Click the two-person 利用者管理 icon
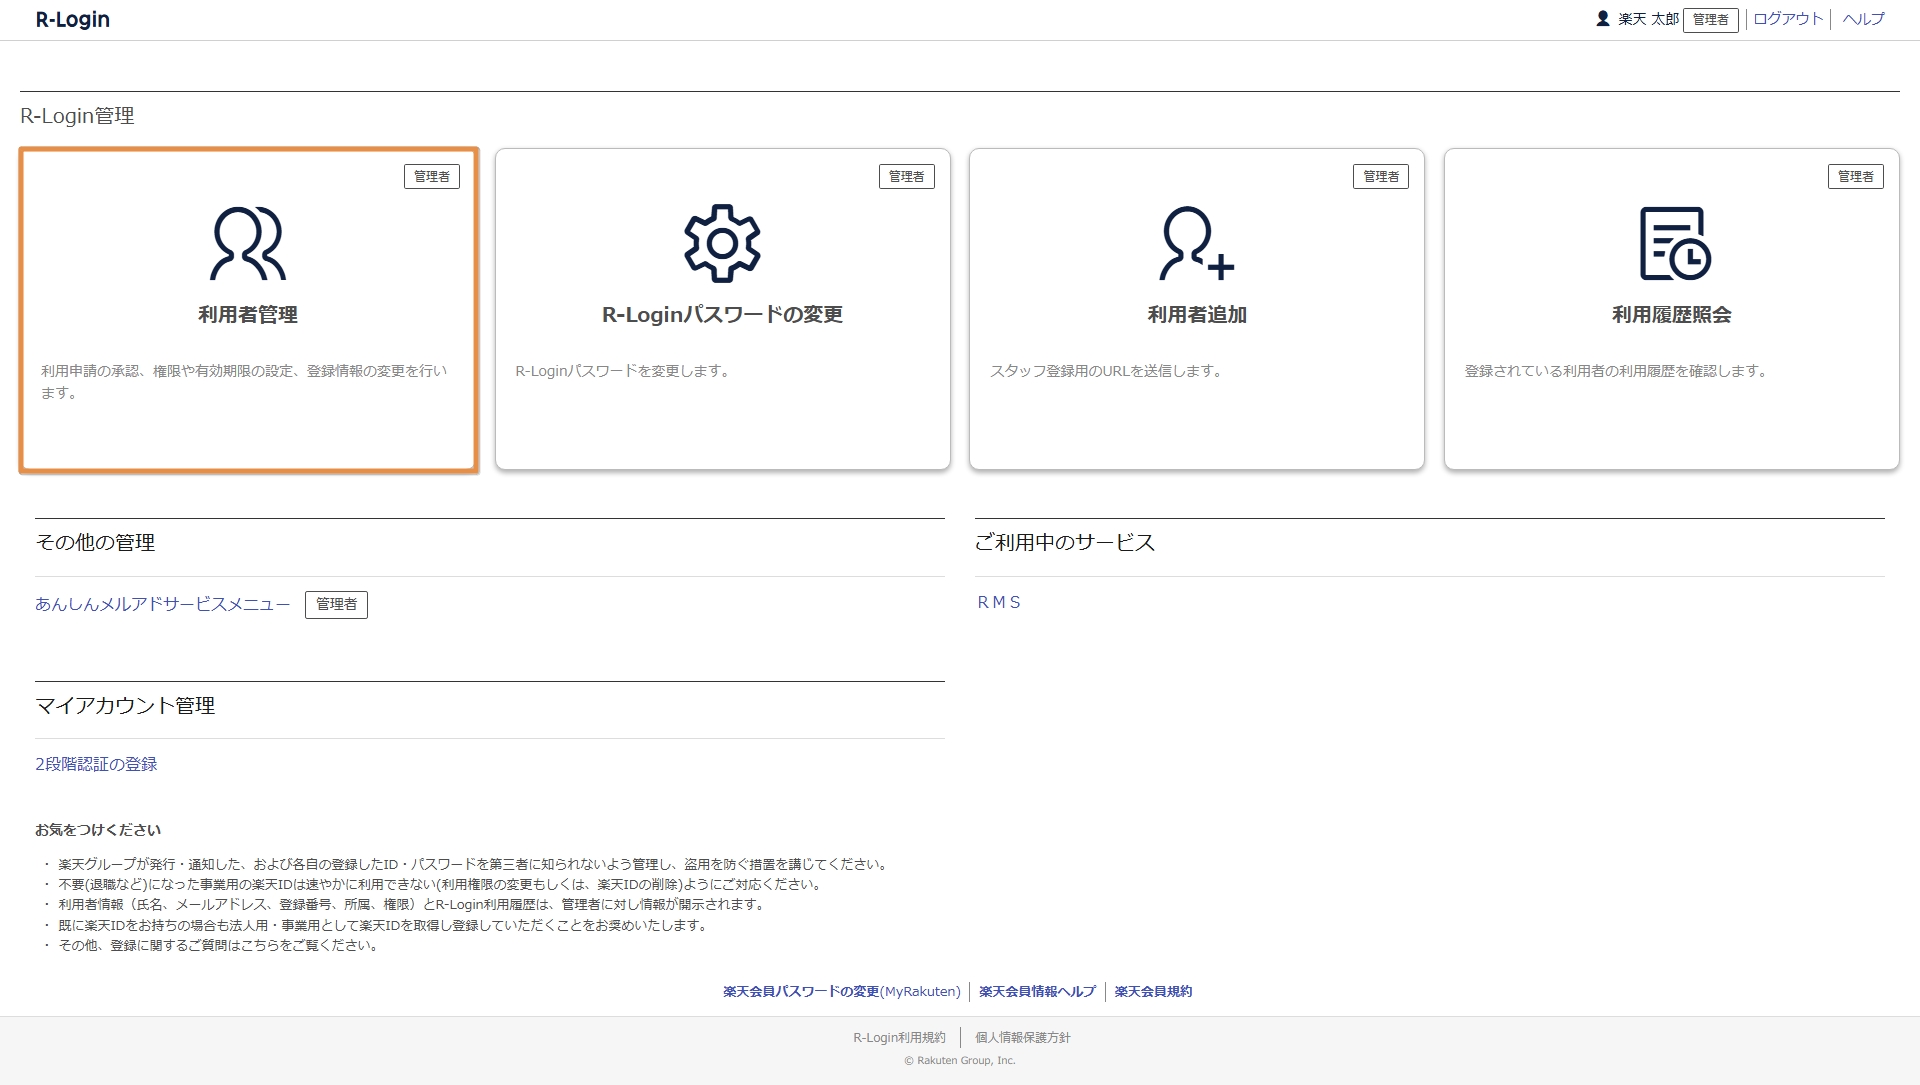Viewport: 1920px width, 1085px height. tap(247, 243)
